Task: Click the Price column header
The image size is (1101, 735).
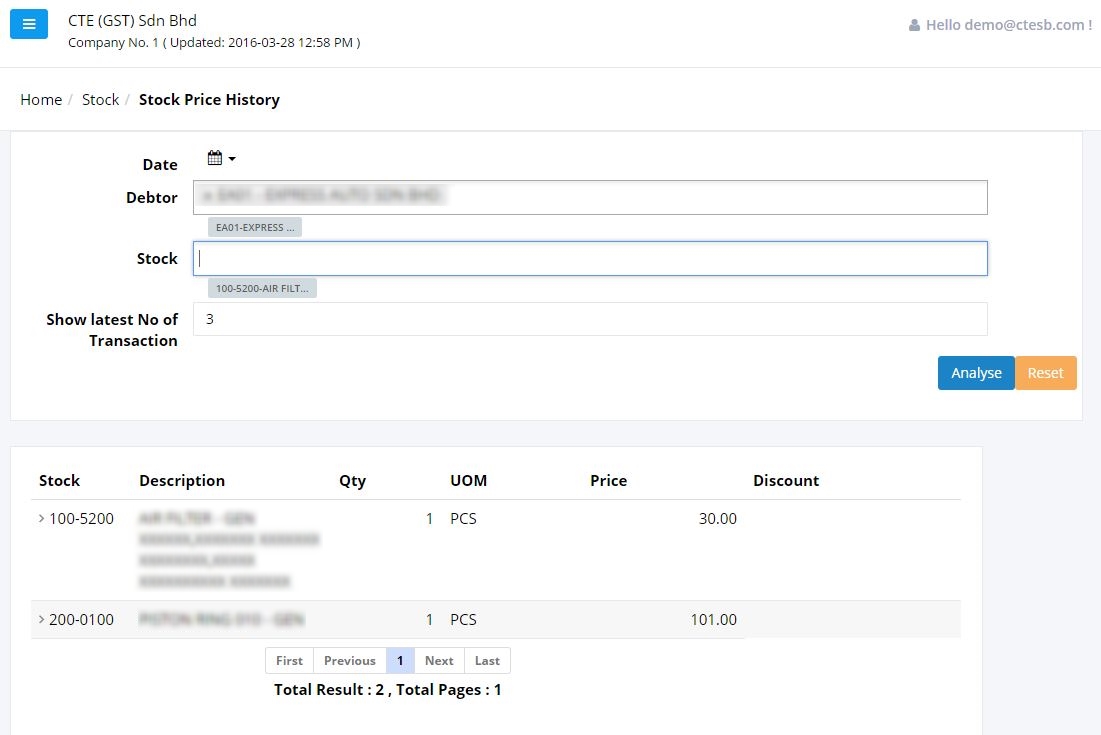Action: (x=609, y=481)
